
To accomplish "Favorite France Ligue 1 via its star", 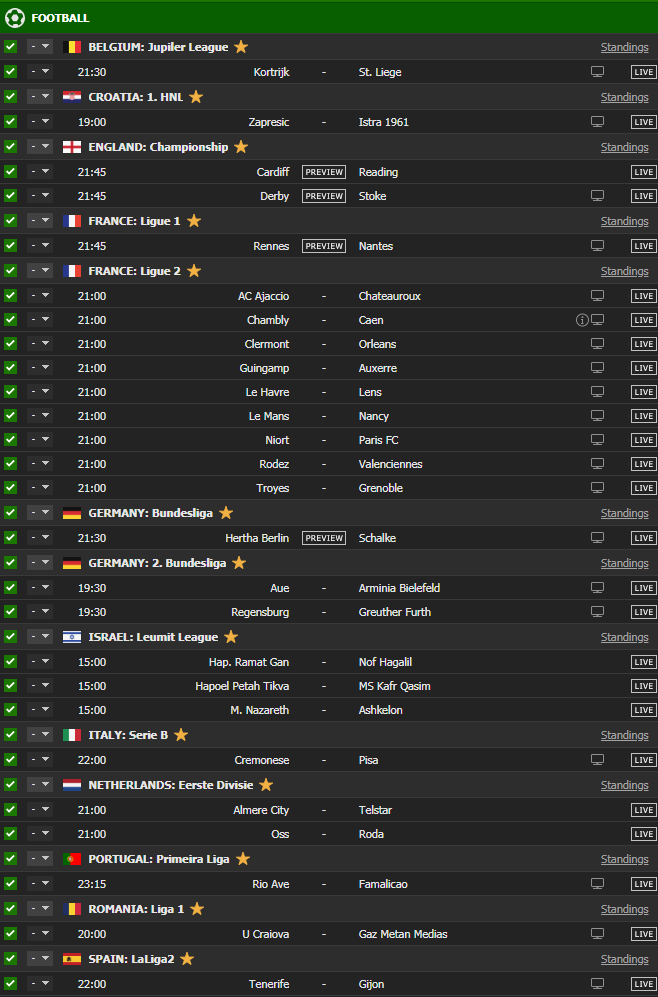I will pos(194,221).
